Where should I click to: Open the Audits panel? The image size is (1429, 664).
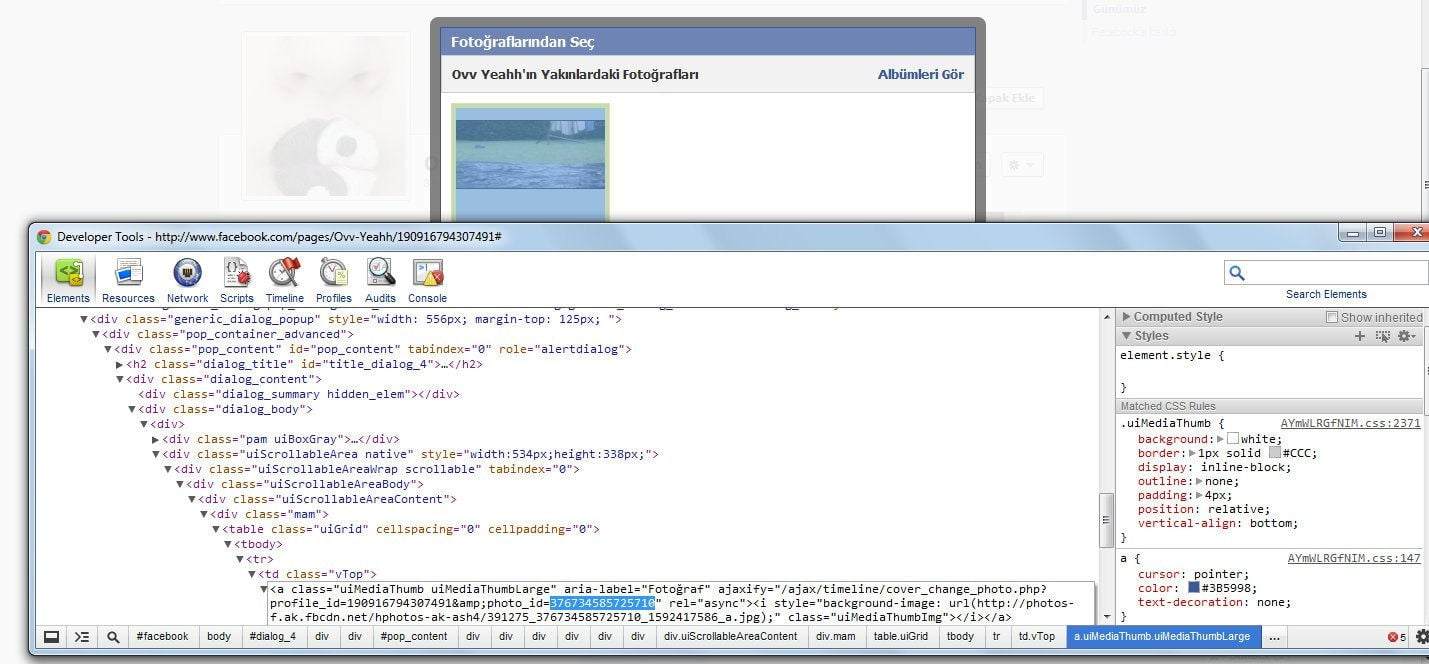[x=380, y=280]
